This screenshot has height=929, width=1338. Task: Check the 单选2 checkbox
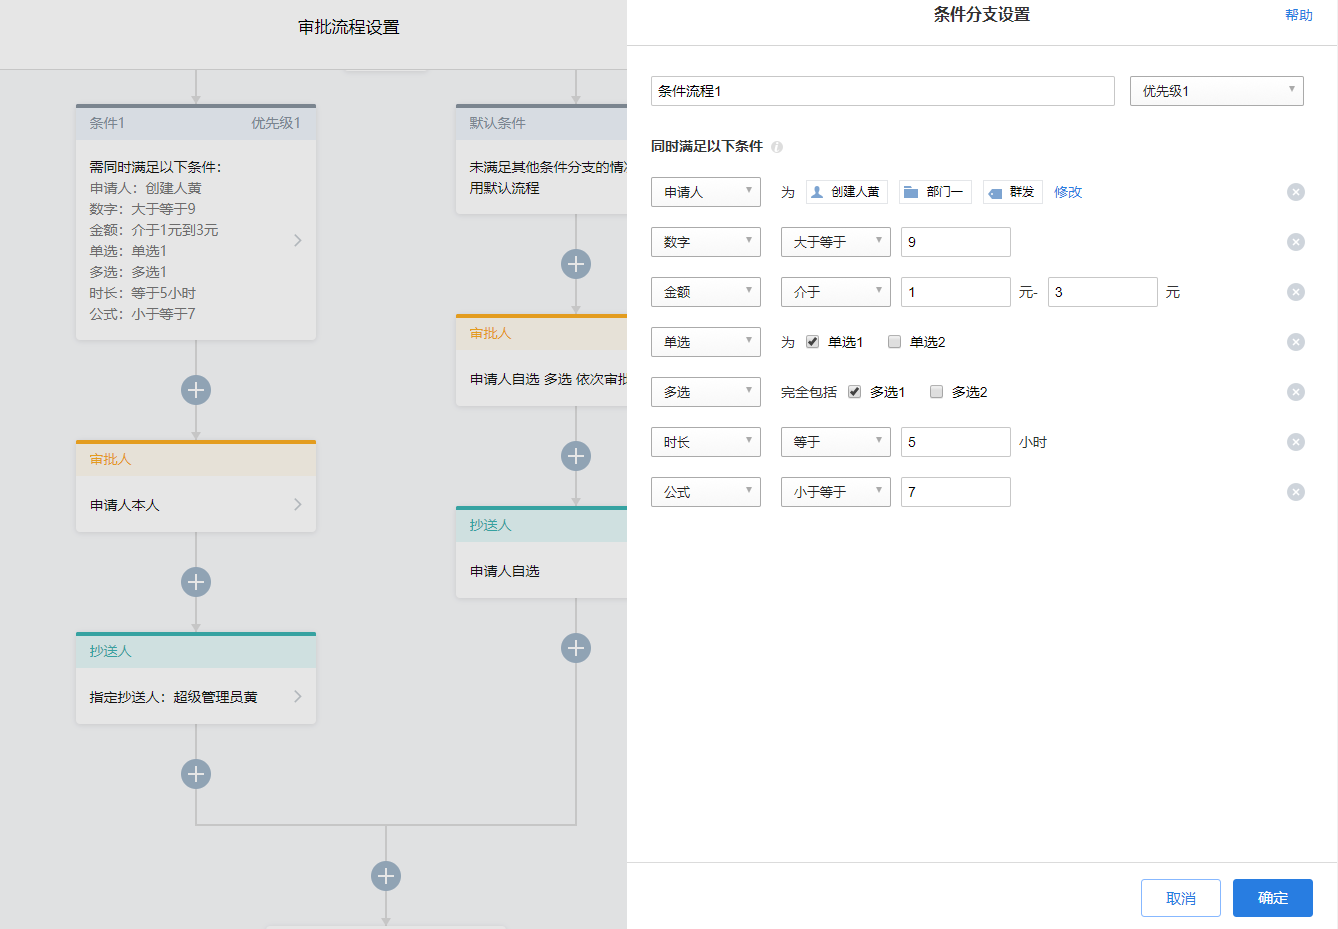(894, 342)
